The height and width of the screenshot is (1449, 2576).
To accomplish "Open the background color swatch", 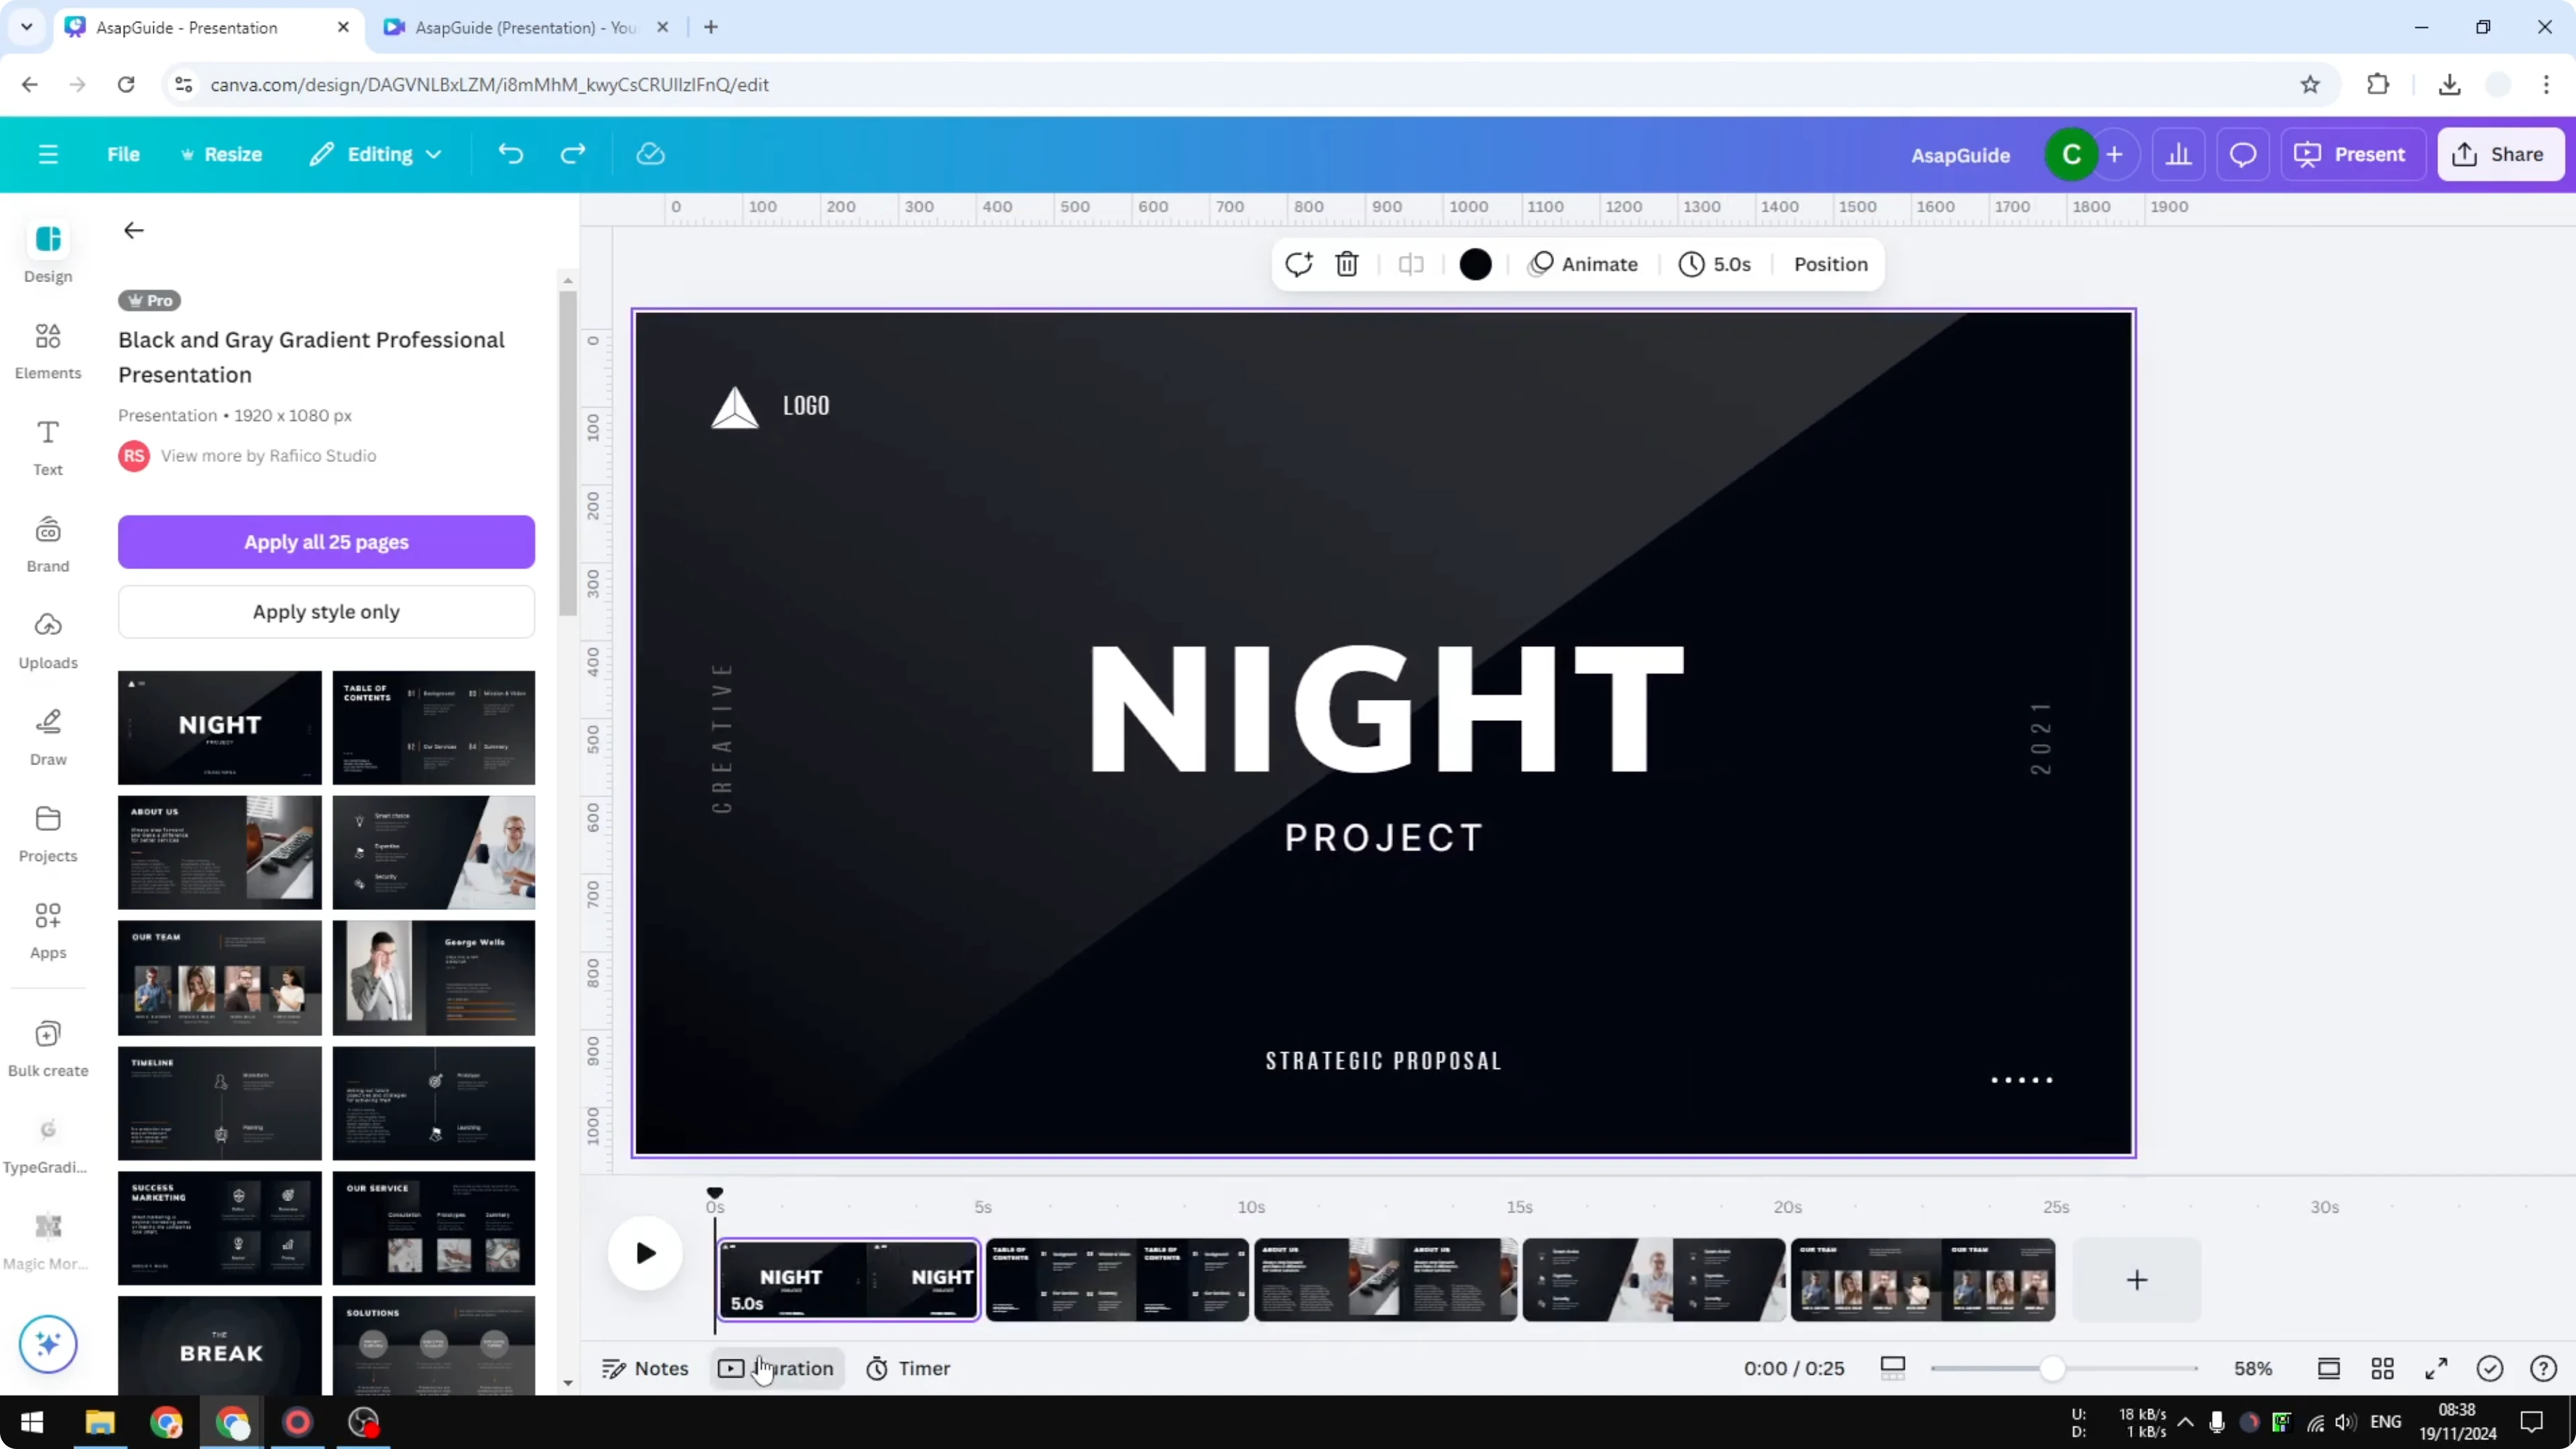I will 1476,264.
